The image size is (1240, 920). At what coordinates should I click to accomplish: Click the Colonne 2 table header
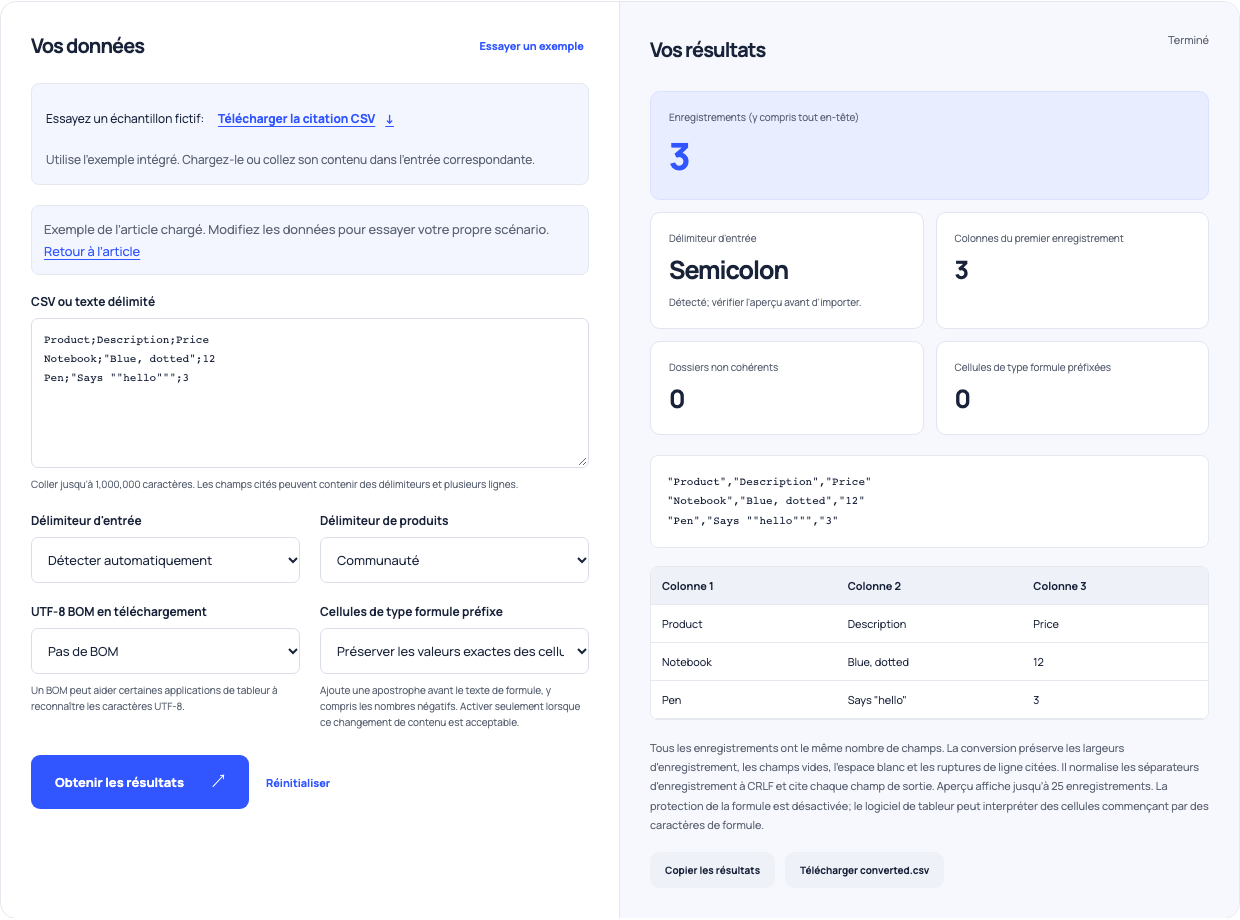pos(929,586)
